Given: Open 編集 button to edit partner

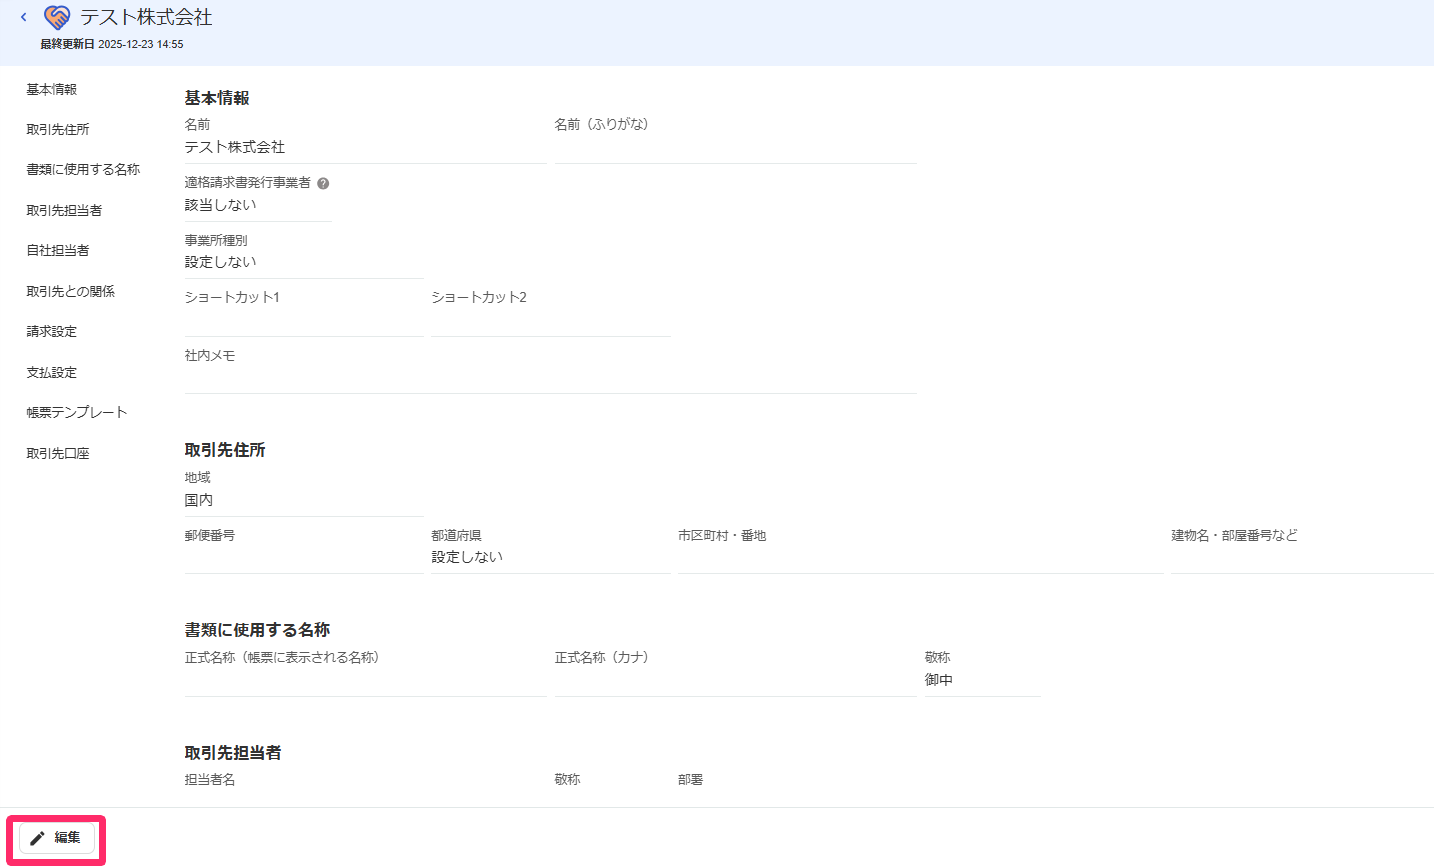Looking at the screenshot, I should [x=57, y=838].
